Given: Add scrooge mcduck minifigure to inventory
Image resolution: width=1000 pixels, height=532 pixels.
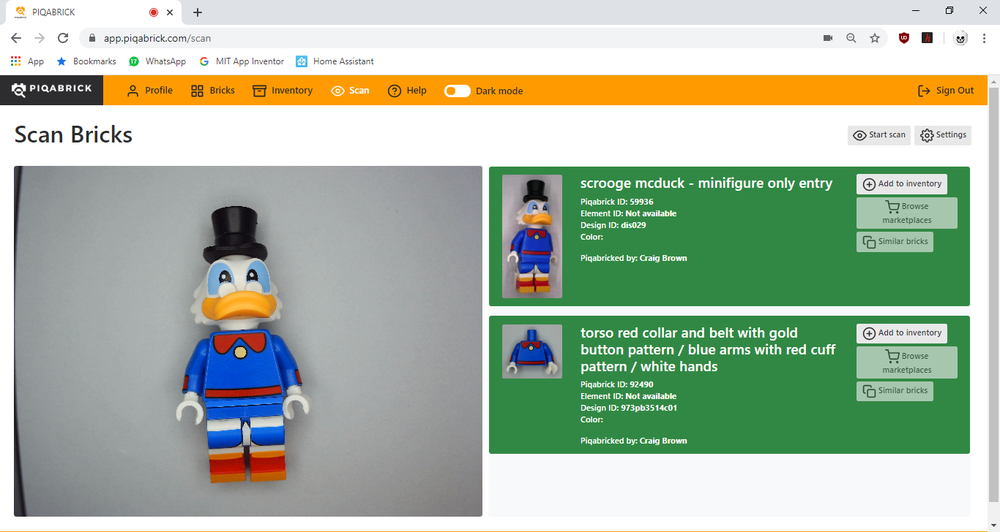Looking at the screenshot, I should (901, 184).
